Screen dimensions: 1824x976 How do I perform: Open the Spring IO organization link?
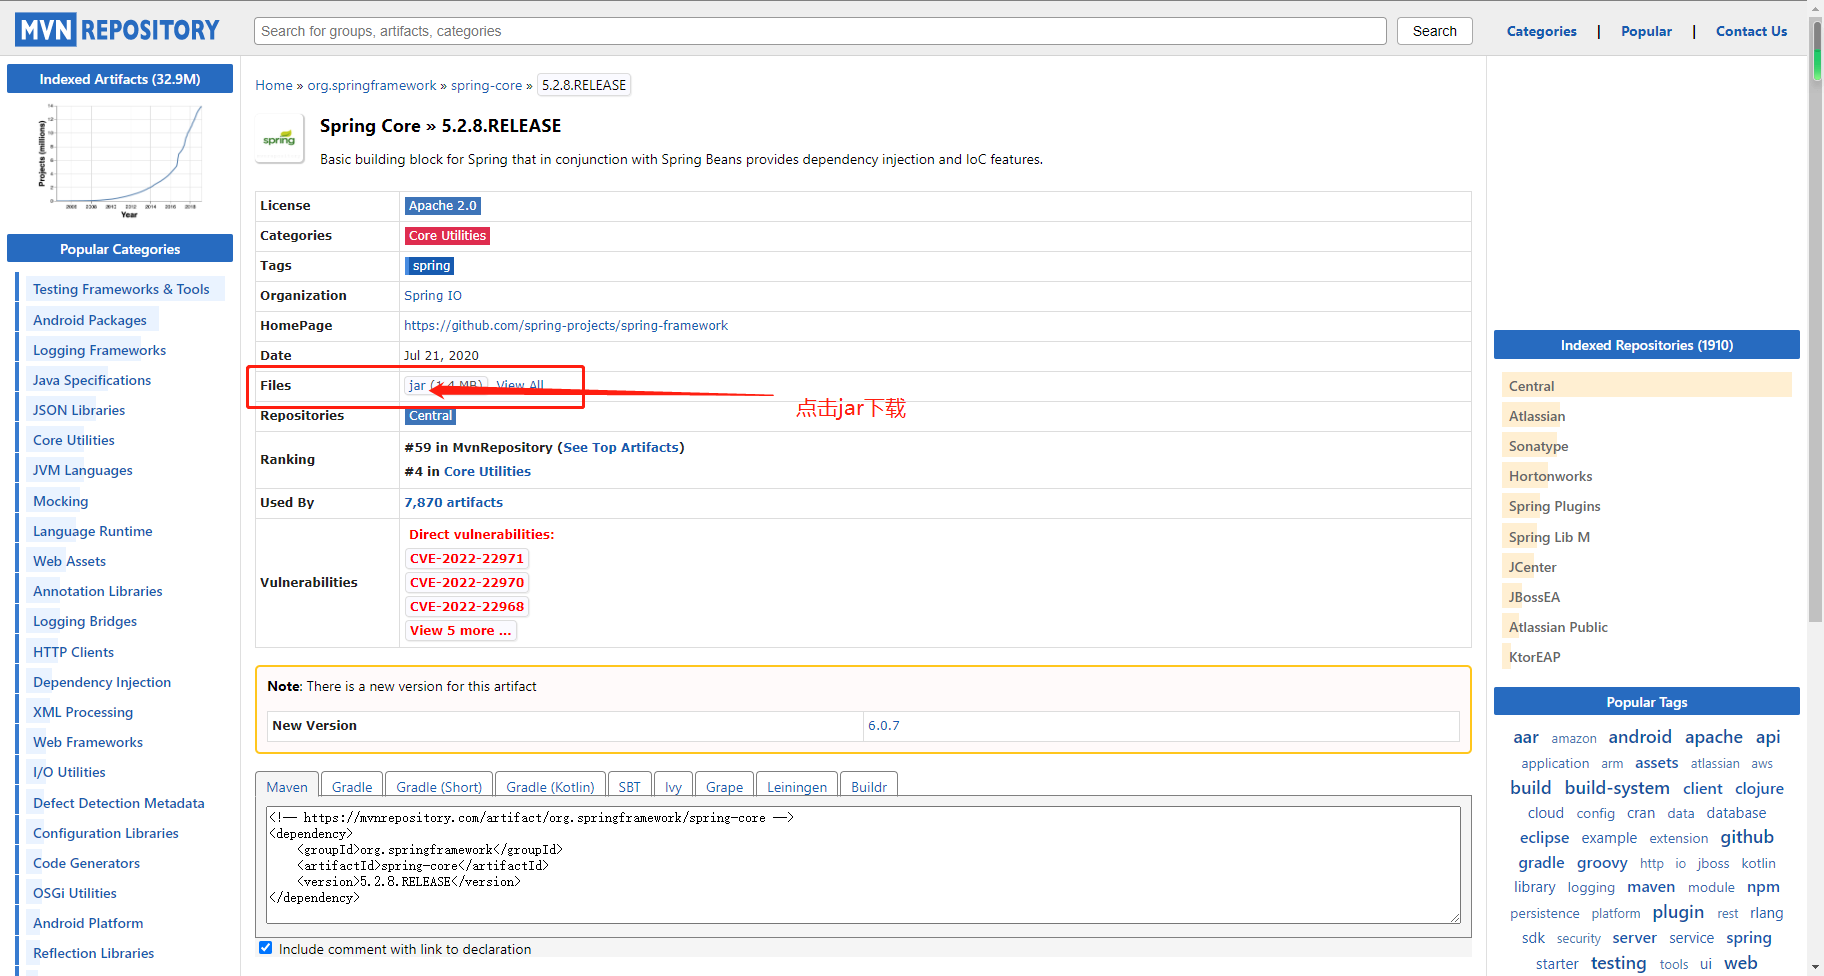pos(433,296)
